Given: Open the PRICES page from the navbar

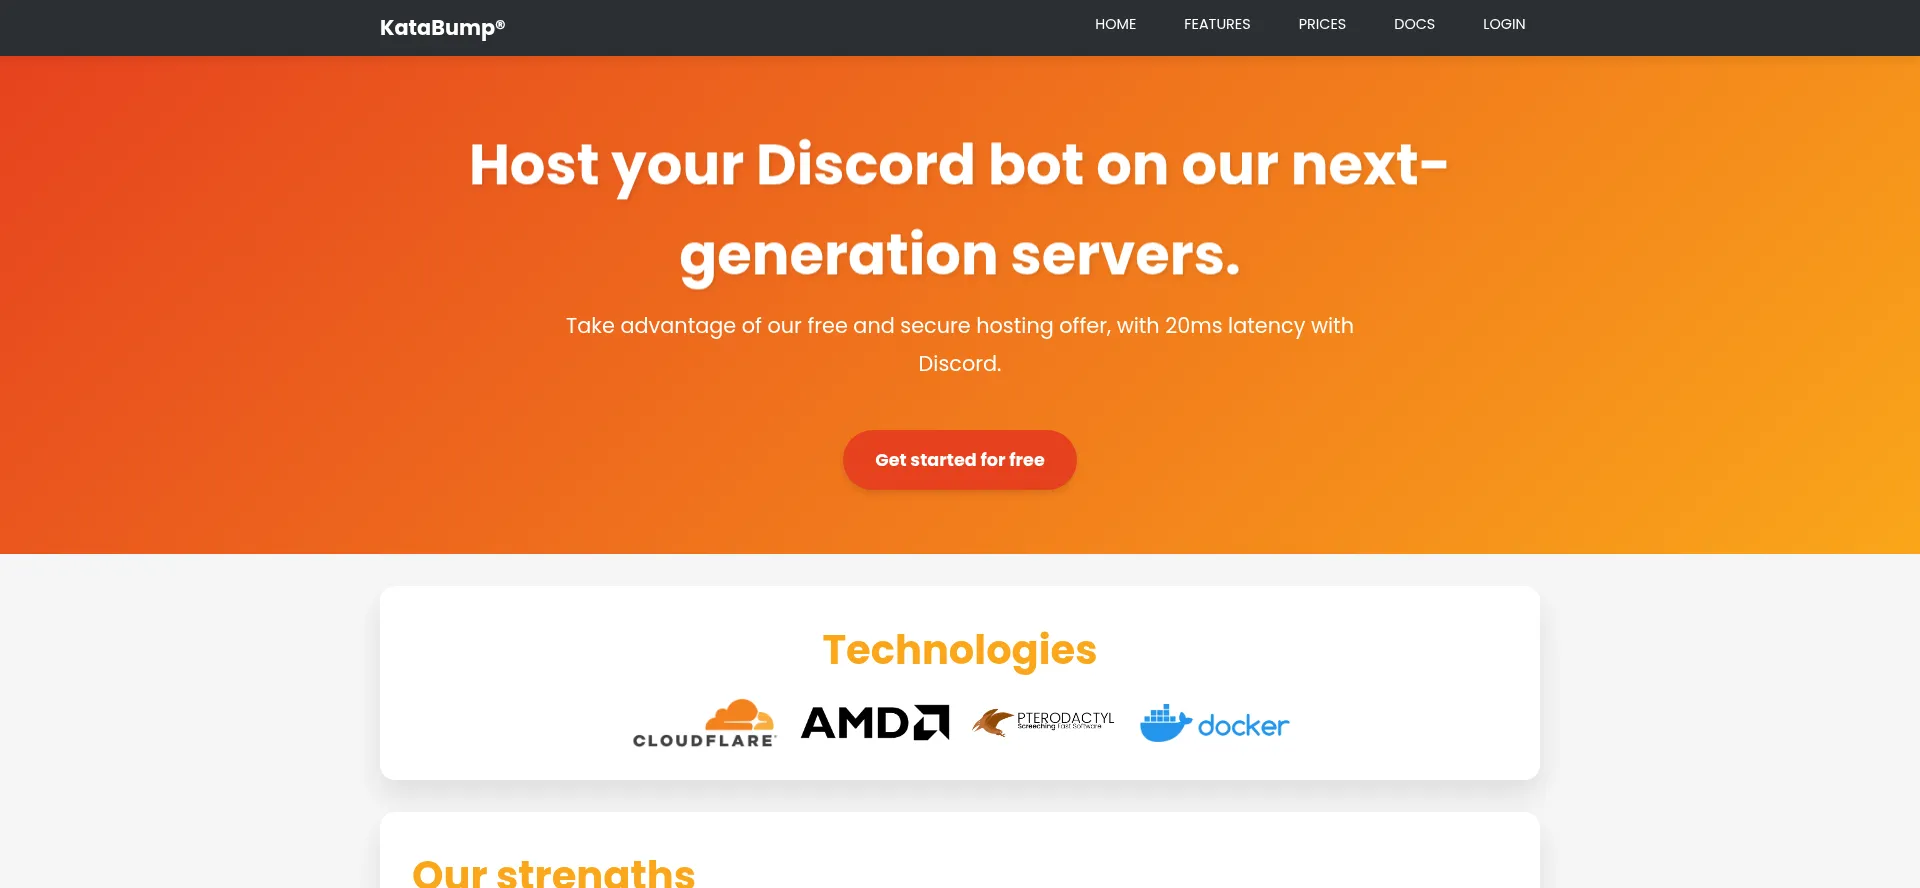Looking at the screenshot, I should pyautogui.click(x=1322, y=24).
